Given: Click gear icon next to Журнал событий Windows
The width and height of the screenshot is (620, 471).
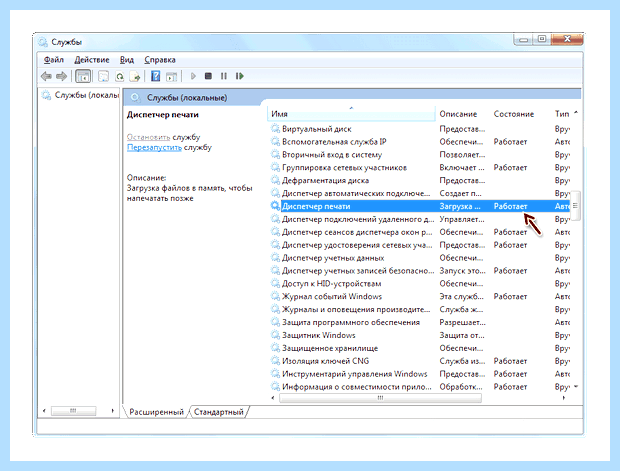Looking at the screenshot, I should [x=275, y=296].
